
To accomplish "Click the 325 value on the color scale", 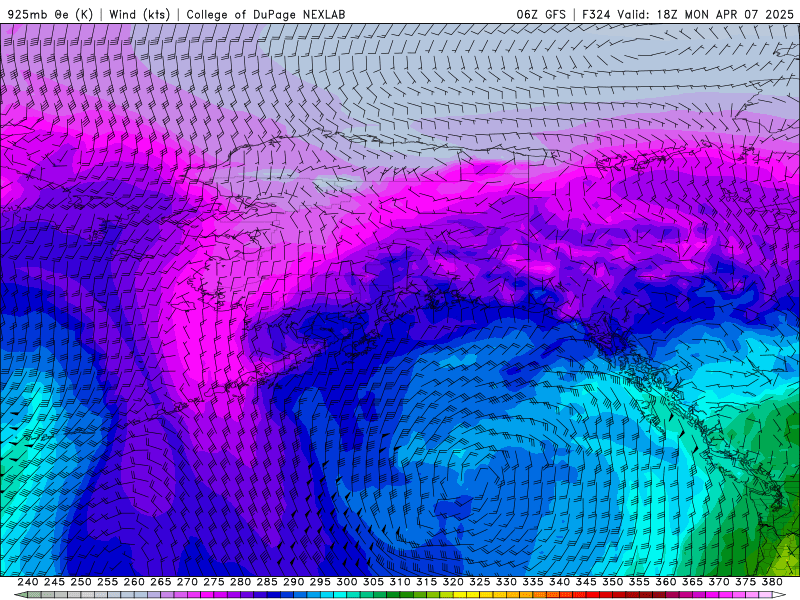I will pos(480,582).
